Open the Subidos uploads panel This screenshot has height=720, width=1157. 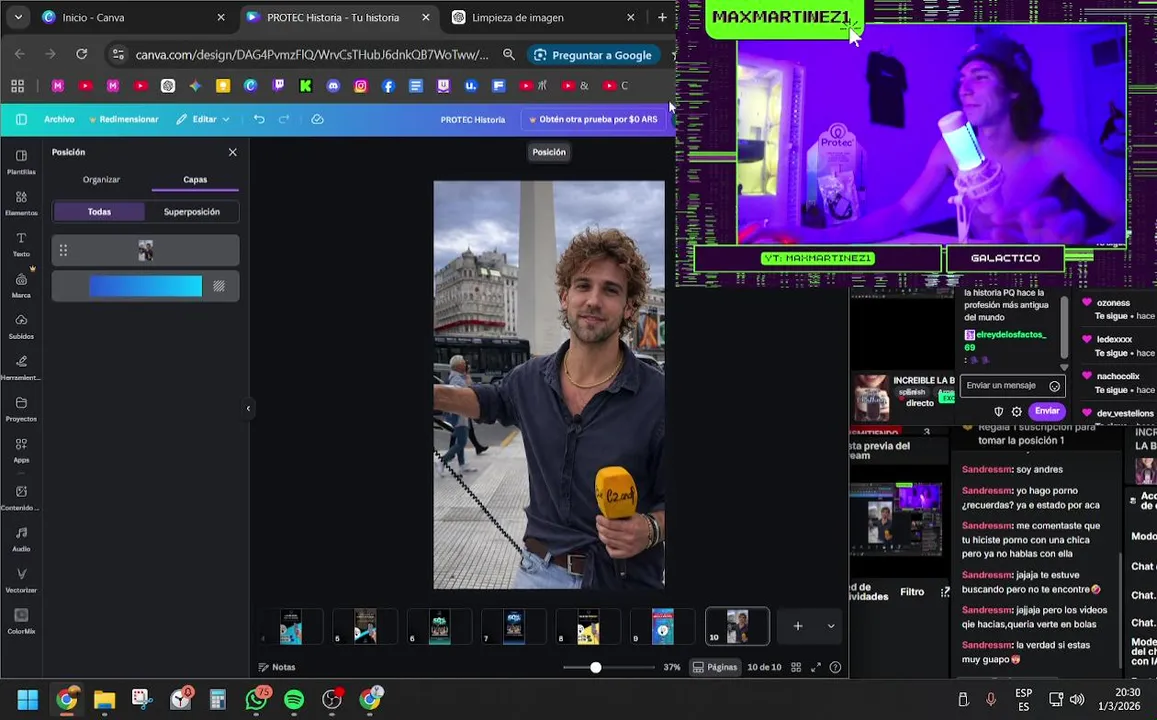(x=21, y=326)
